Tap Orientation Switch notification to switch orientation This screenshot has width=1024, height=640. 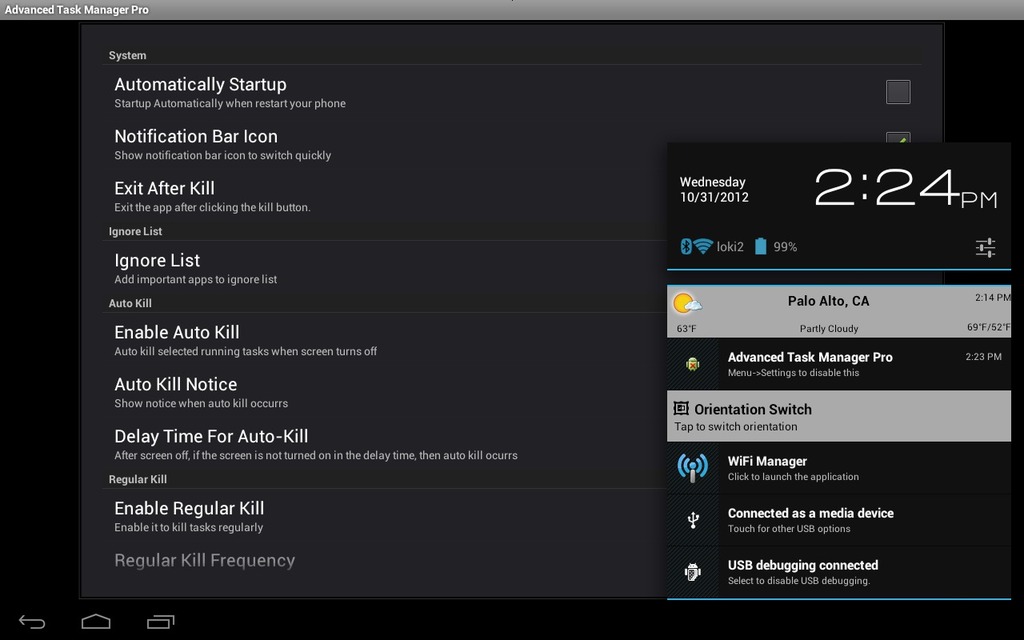pos(839,416)
